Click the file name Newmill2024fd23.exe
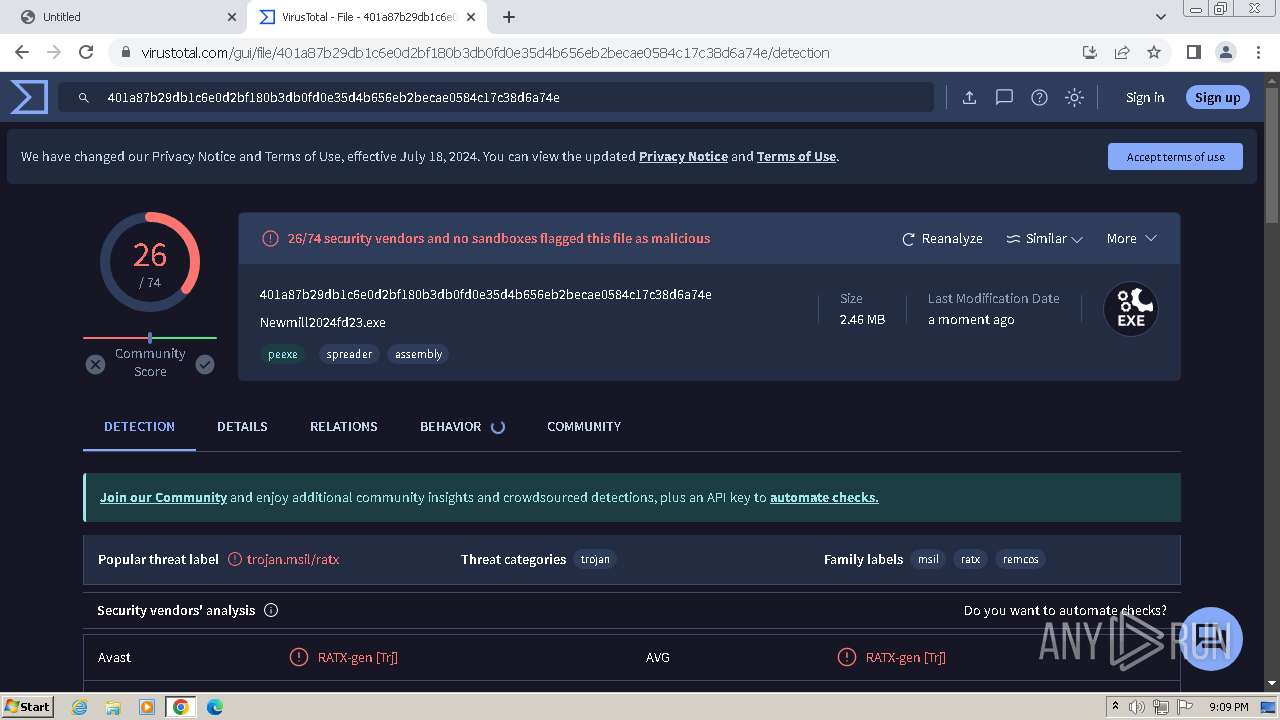The height and width of the screenshot is (720, 1280). coord(322,322)
